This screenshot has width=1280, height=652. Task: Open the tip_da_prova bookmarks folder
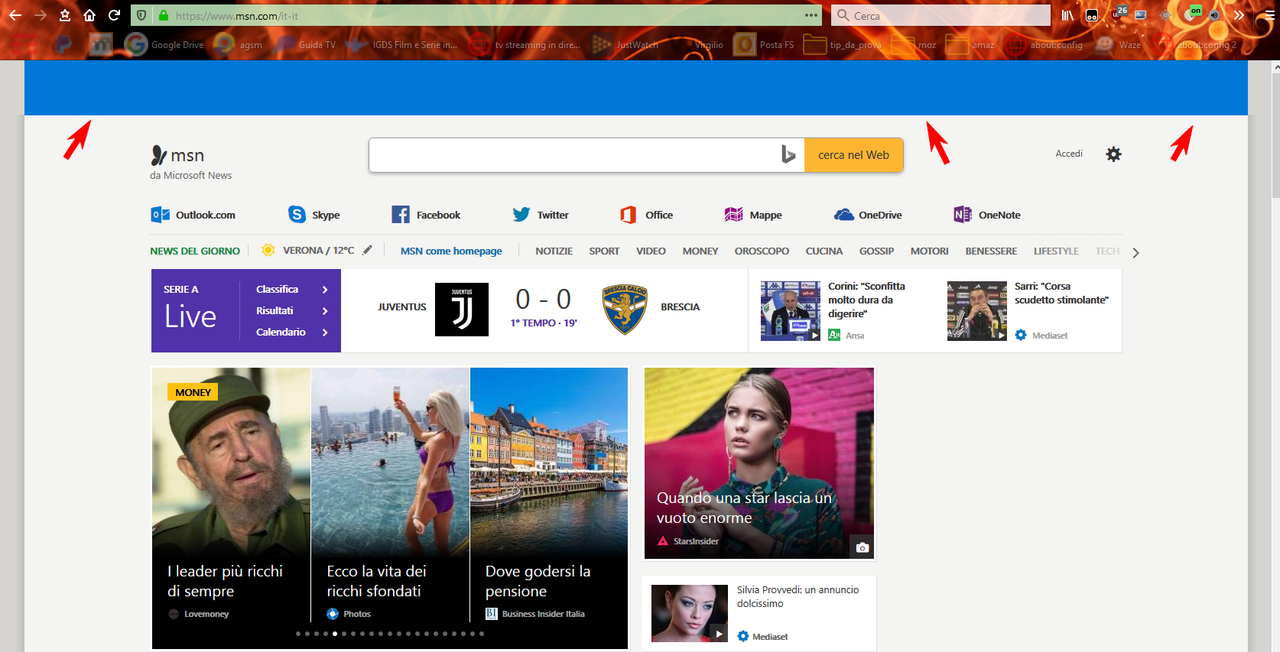pyautogui.click(x=843, y=44)
